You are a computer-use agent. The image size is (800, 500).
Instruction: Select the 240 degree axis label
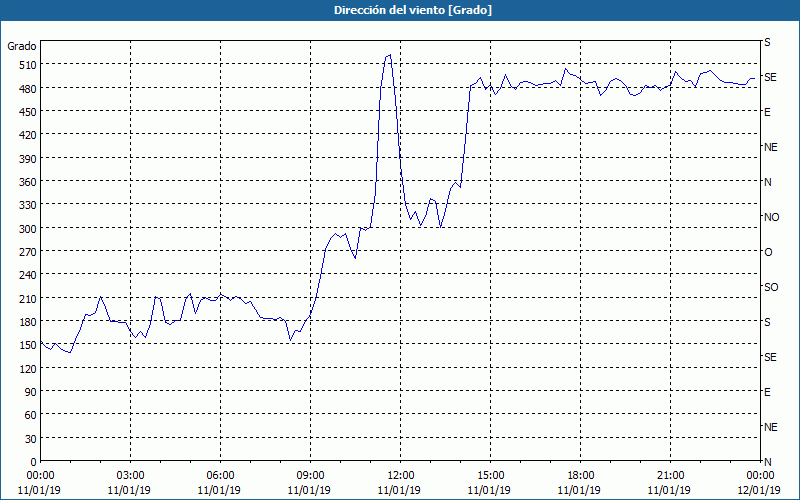coord(28,276)
